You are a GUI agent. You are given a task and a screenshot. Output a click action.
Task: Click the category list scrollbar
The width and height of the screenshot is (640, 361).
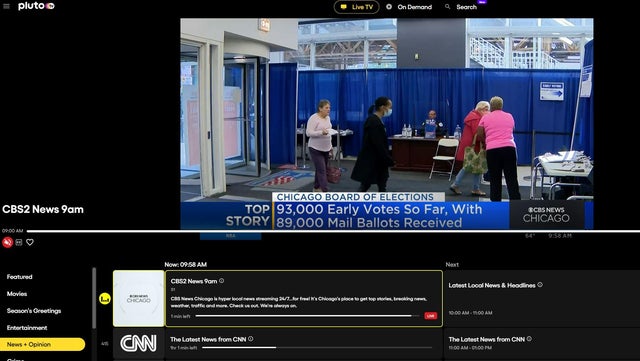(94, 298)
